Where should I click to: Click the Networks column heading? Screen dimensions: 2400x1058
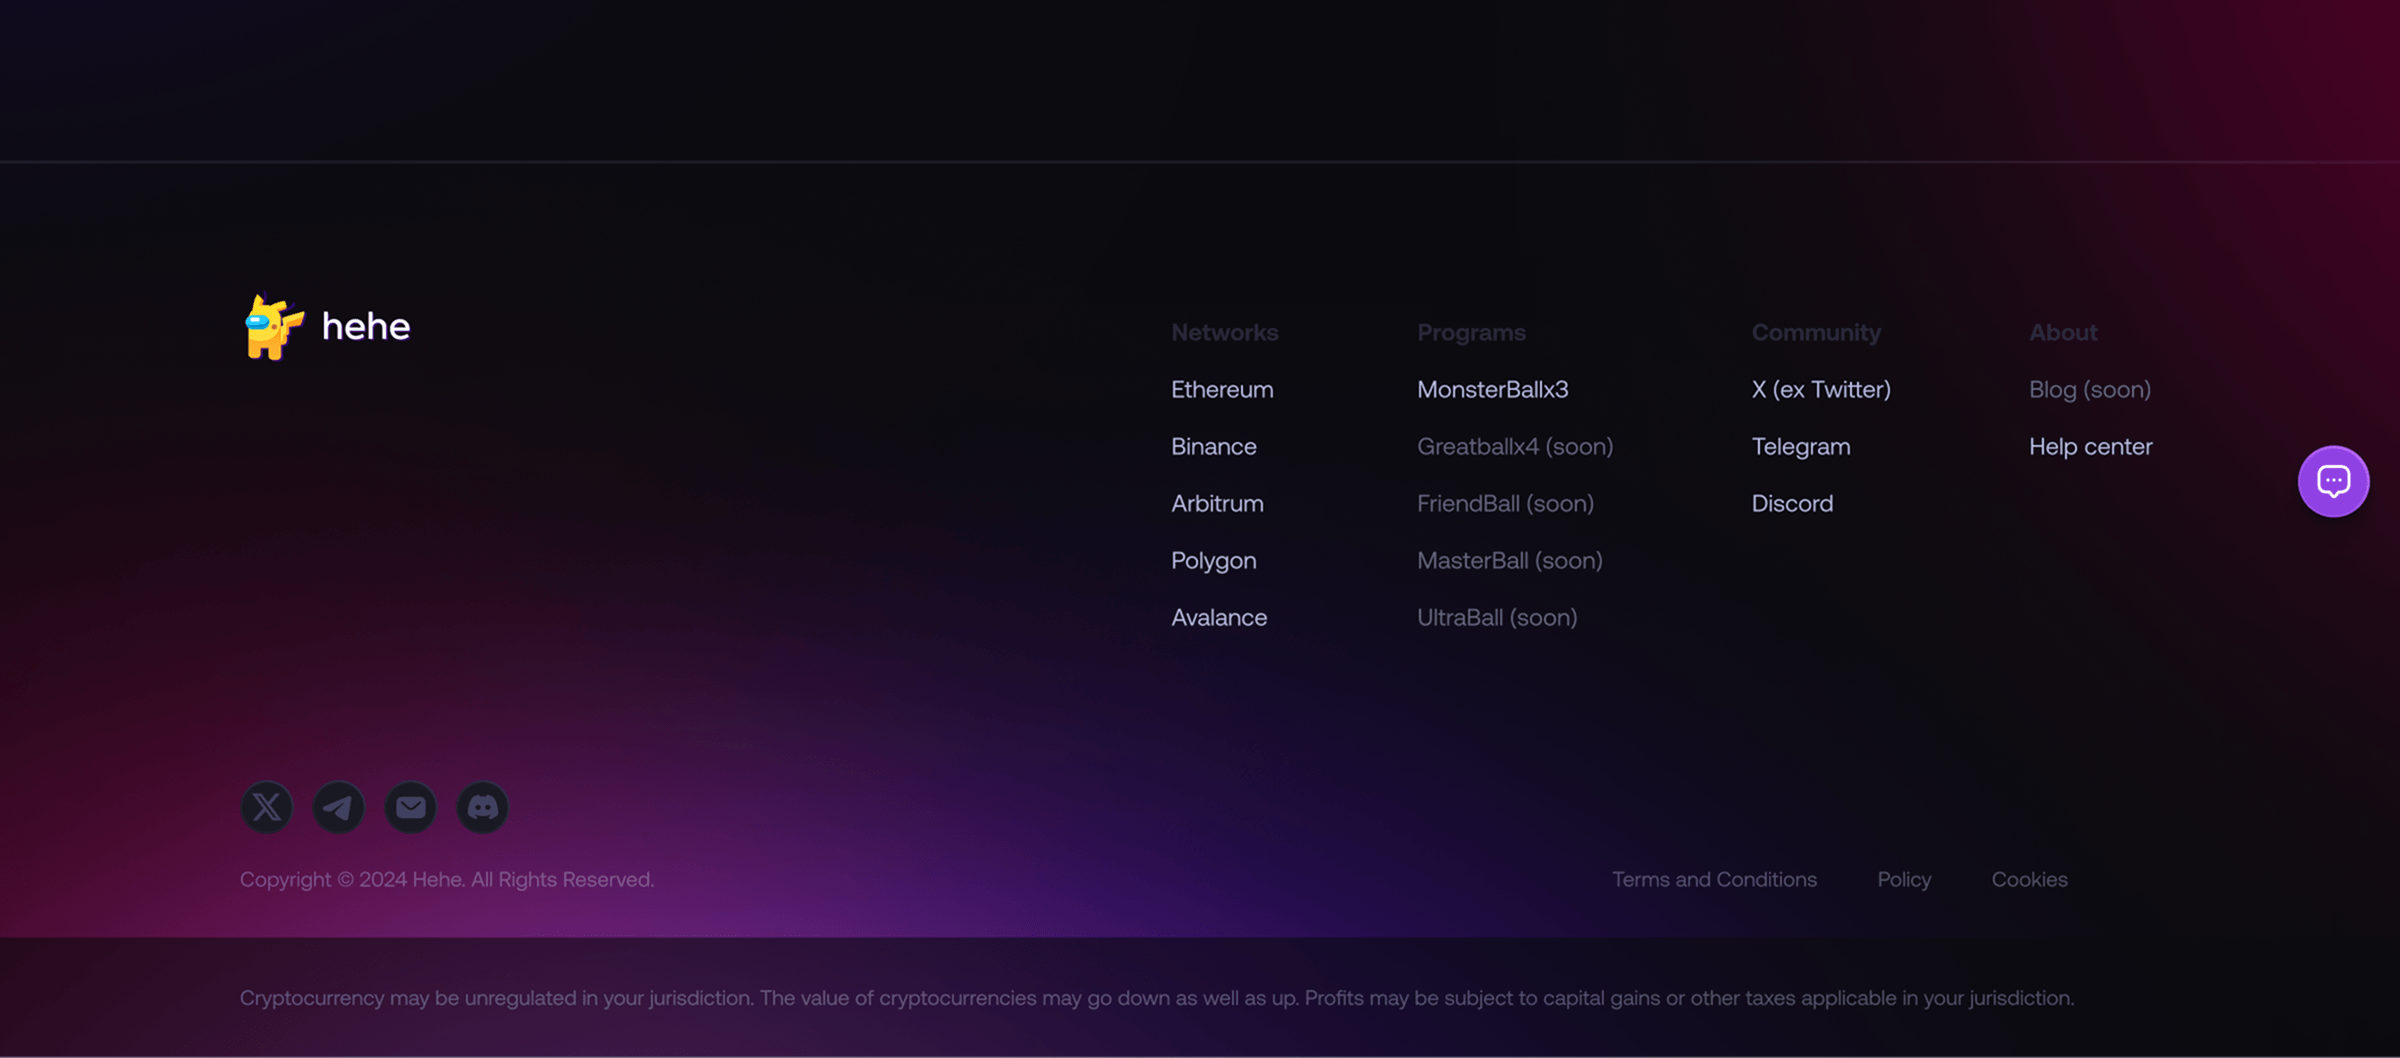point(1225,332)
